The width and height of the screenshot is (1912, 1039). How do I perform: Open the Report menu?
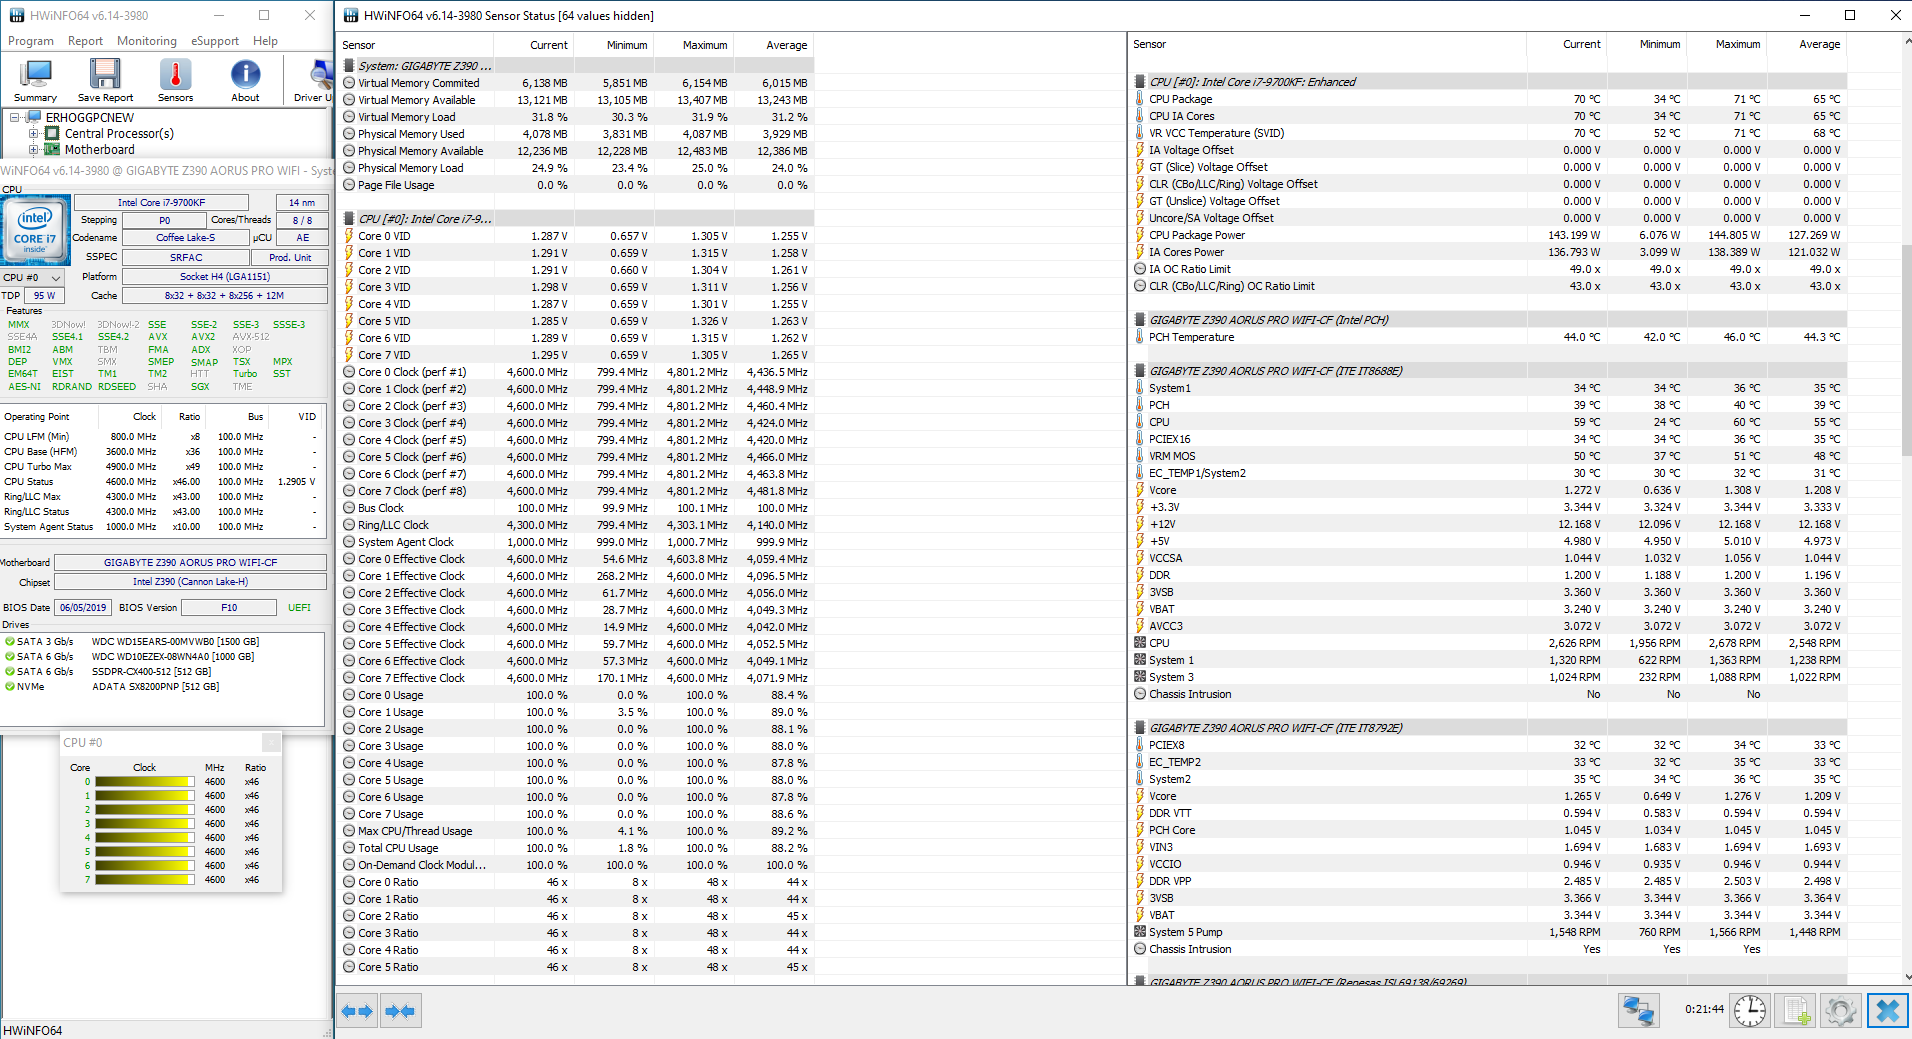pos(85,41)
